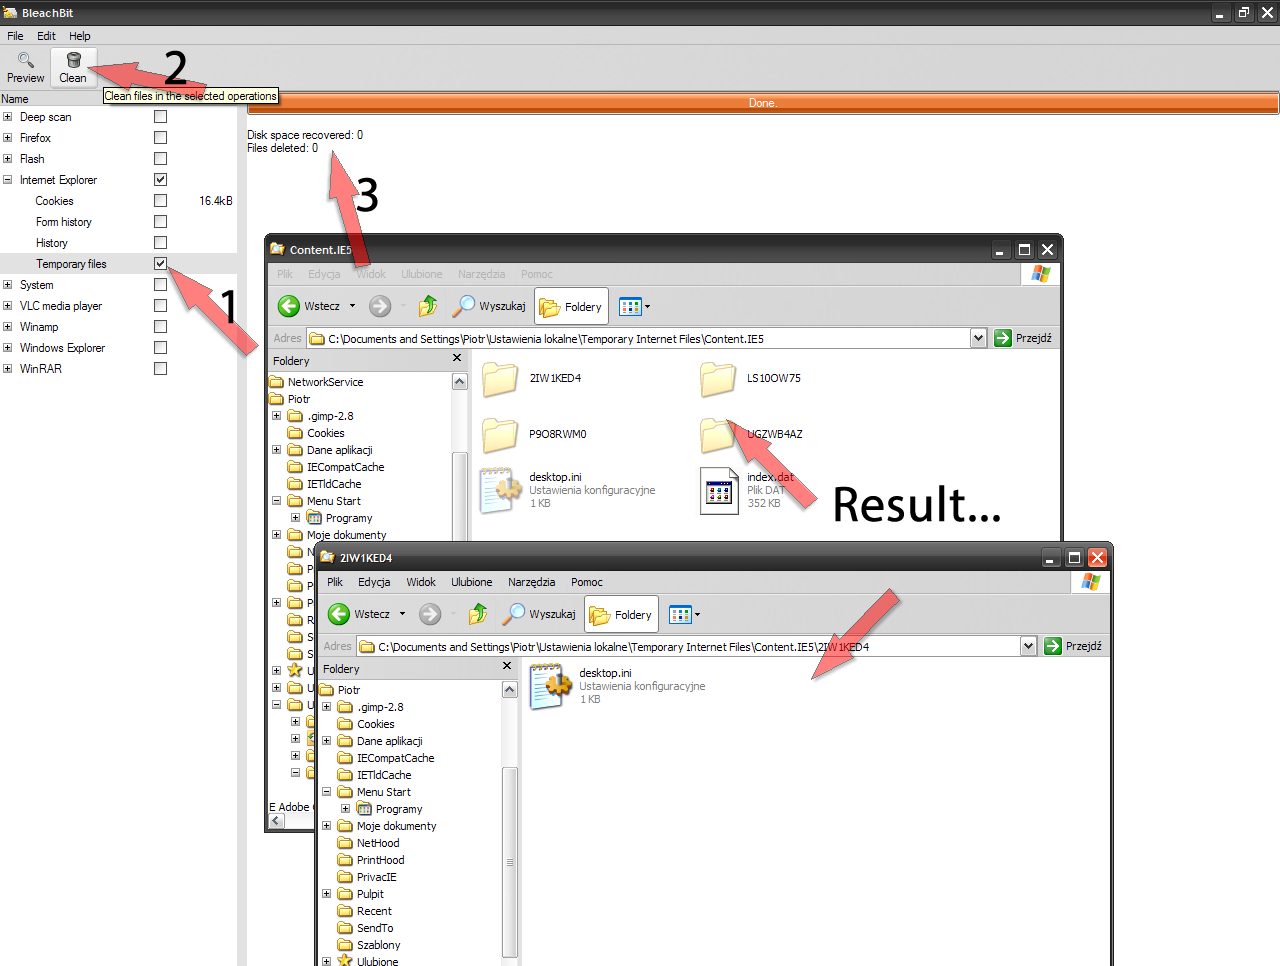
Task: Click the Done progress bar
Action: (763, 103)
